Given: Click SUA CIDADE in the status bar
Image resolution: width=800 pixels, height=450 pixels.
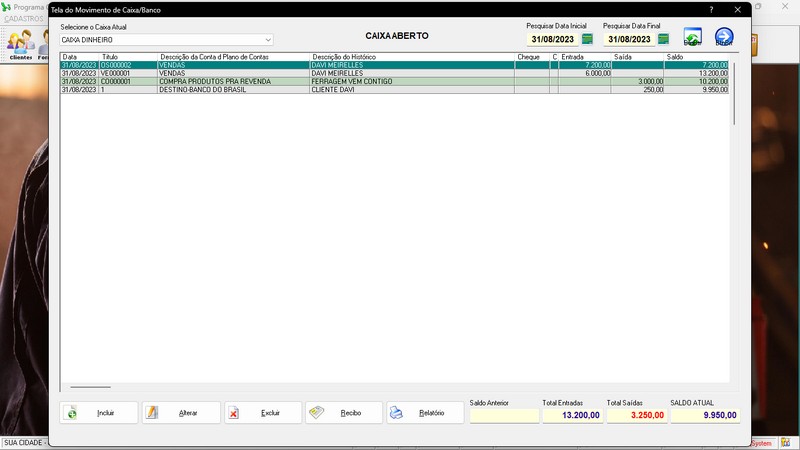Looking at the screenshot, I should (23, 443).
